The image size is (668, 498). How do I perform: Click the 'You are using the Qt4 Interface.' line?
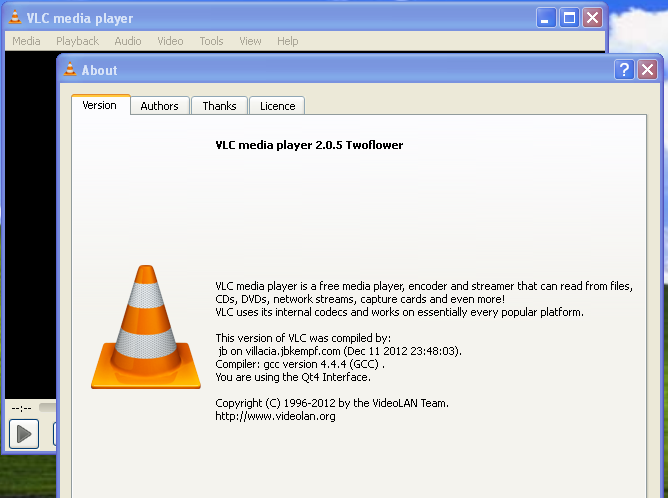pos(293,377)
